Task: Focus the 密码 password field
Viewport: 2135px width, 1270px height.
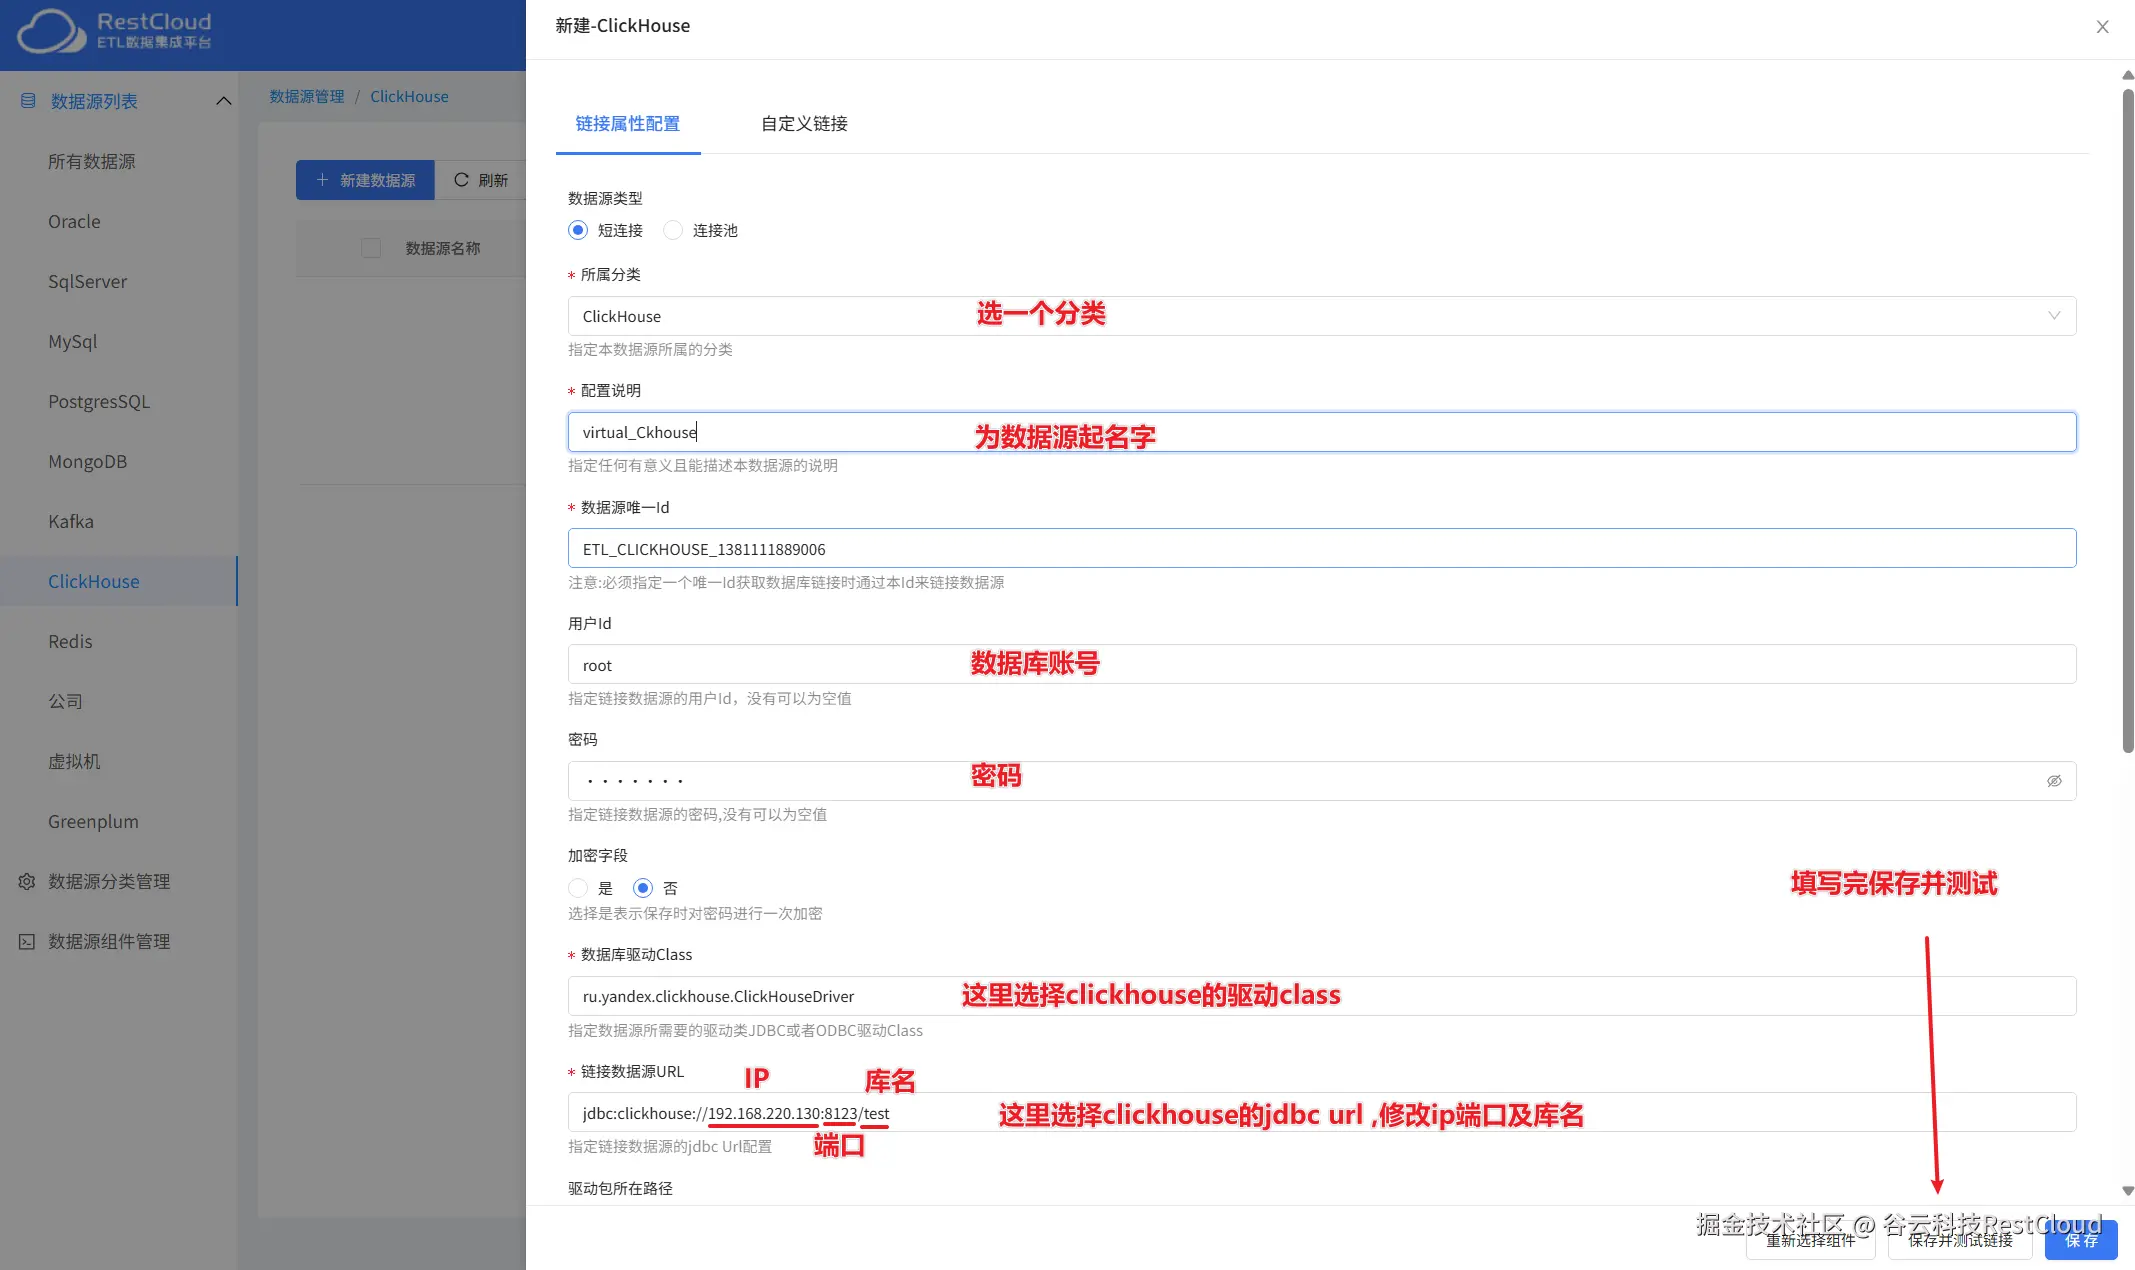Action: [1322, 781]
